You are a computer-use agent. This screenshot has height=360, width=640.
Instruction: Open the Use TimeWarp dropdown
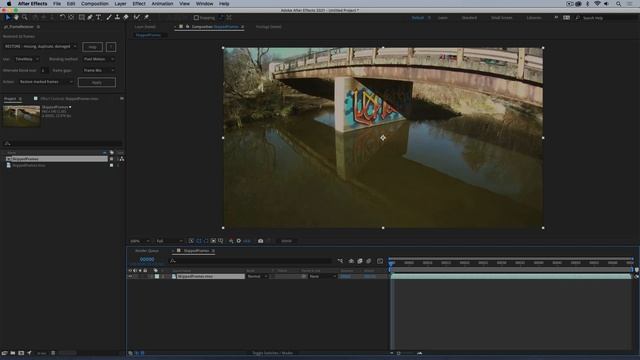[x=27, y=59]
